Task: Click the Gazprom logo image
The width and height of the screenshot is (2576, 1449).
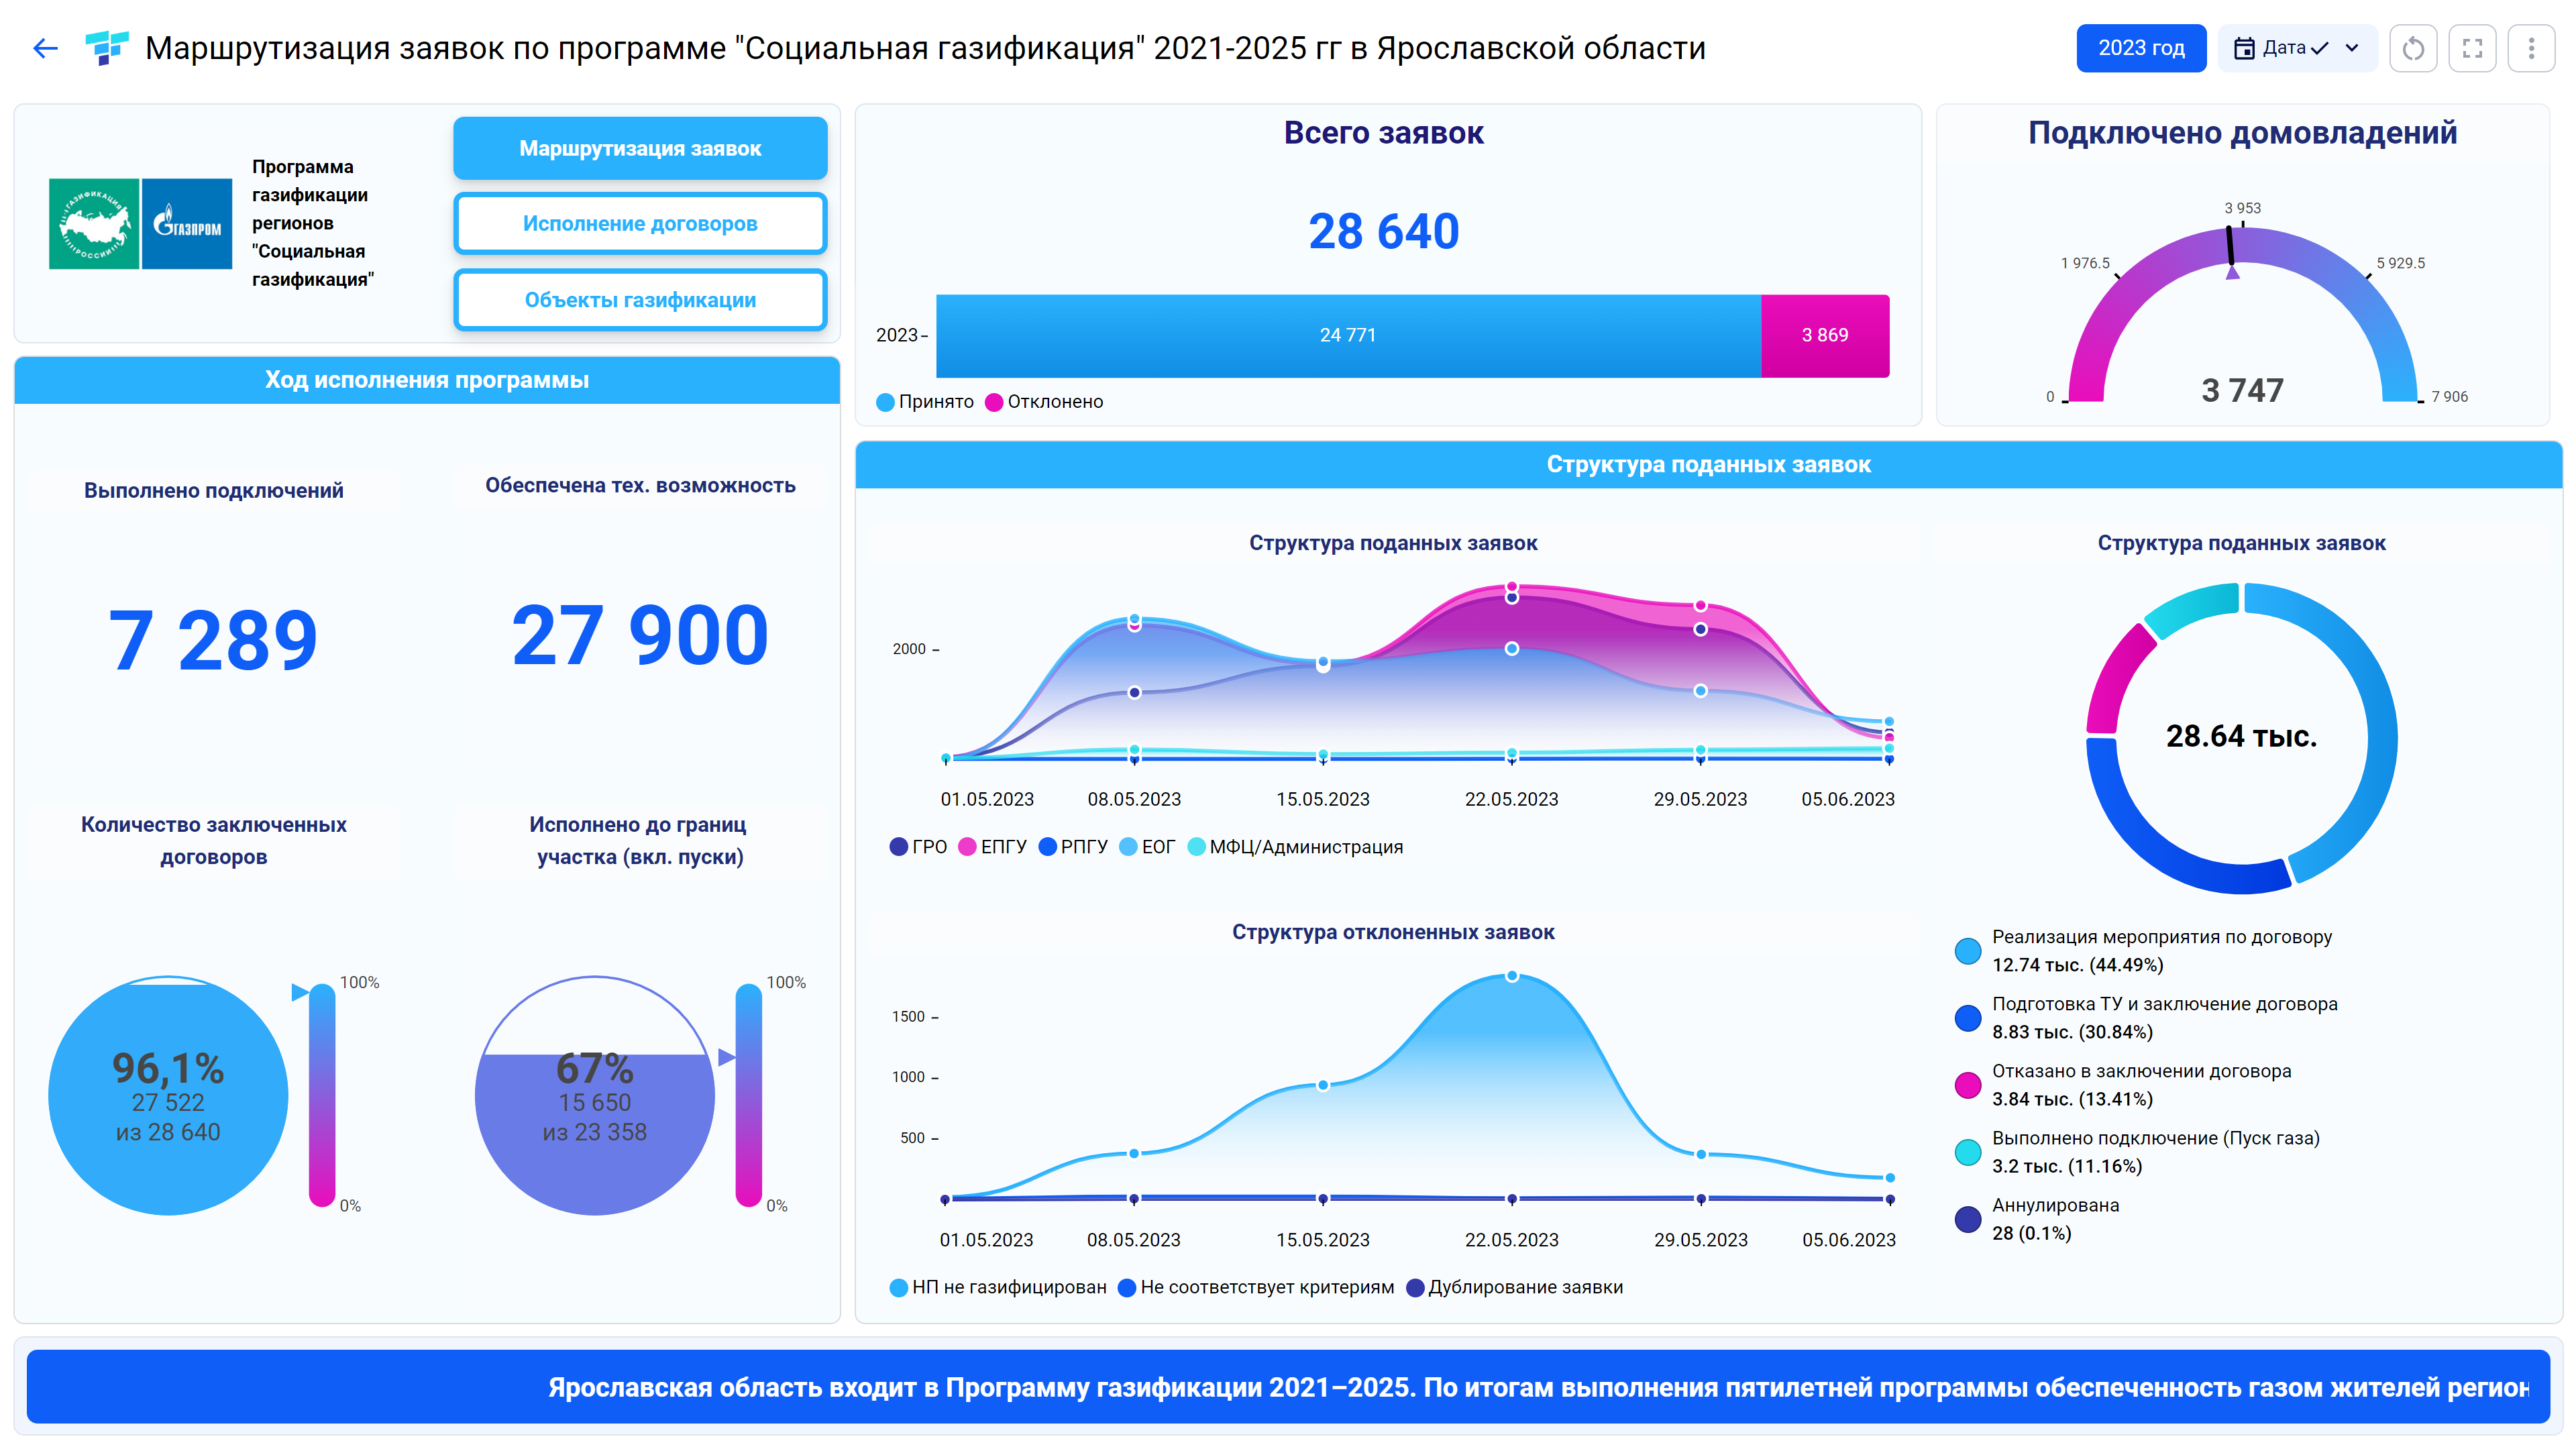Action: tap(187, 223)
